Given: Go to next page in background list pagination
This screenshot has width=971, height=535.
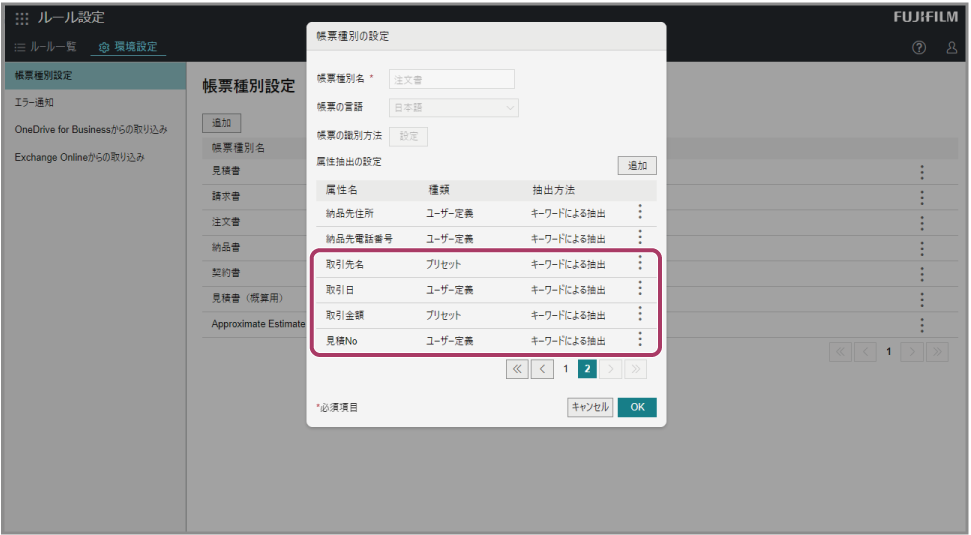Looking at the screenshot, I should tap(912, 352).
